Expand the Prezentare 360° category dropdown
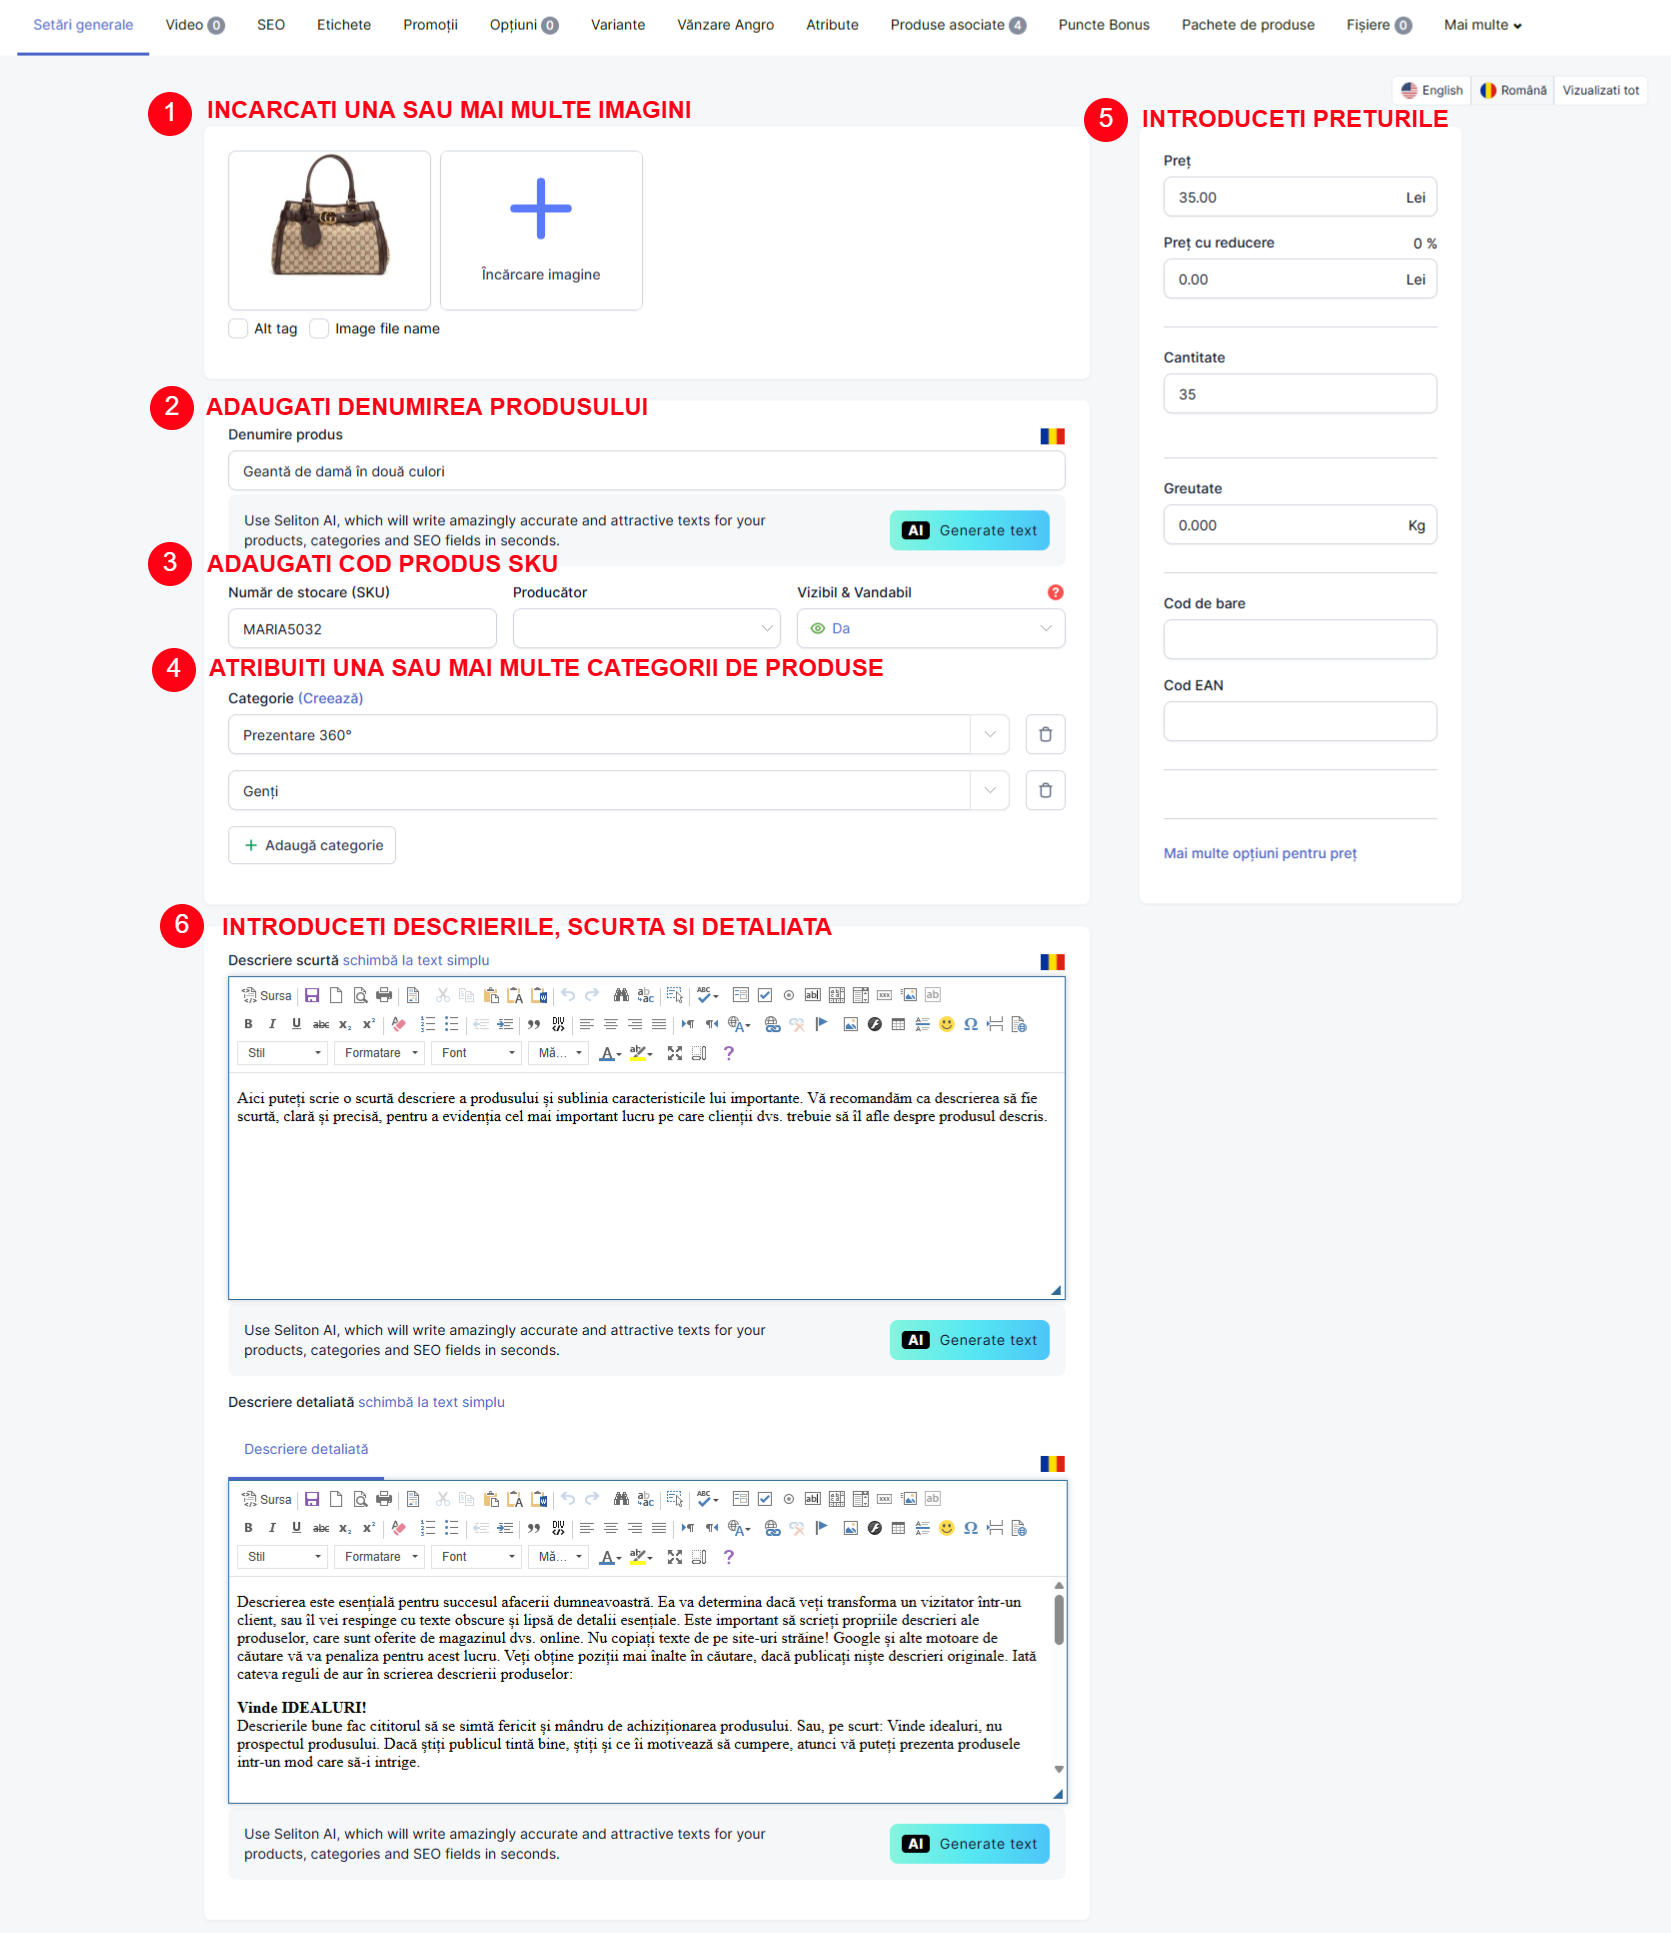 click(x=989, y=735)
